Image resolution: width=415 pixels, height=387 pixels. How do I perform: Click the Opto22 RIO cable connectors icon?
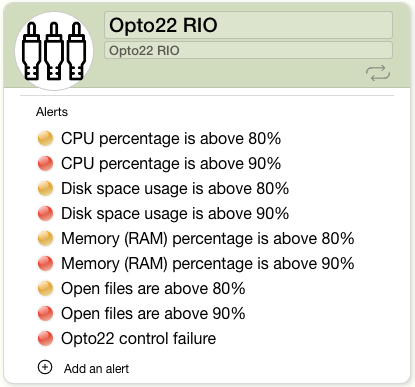click(54, 51)
